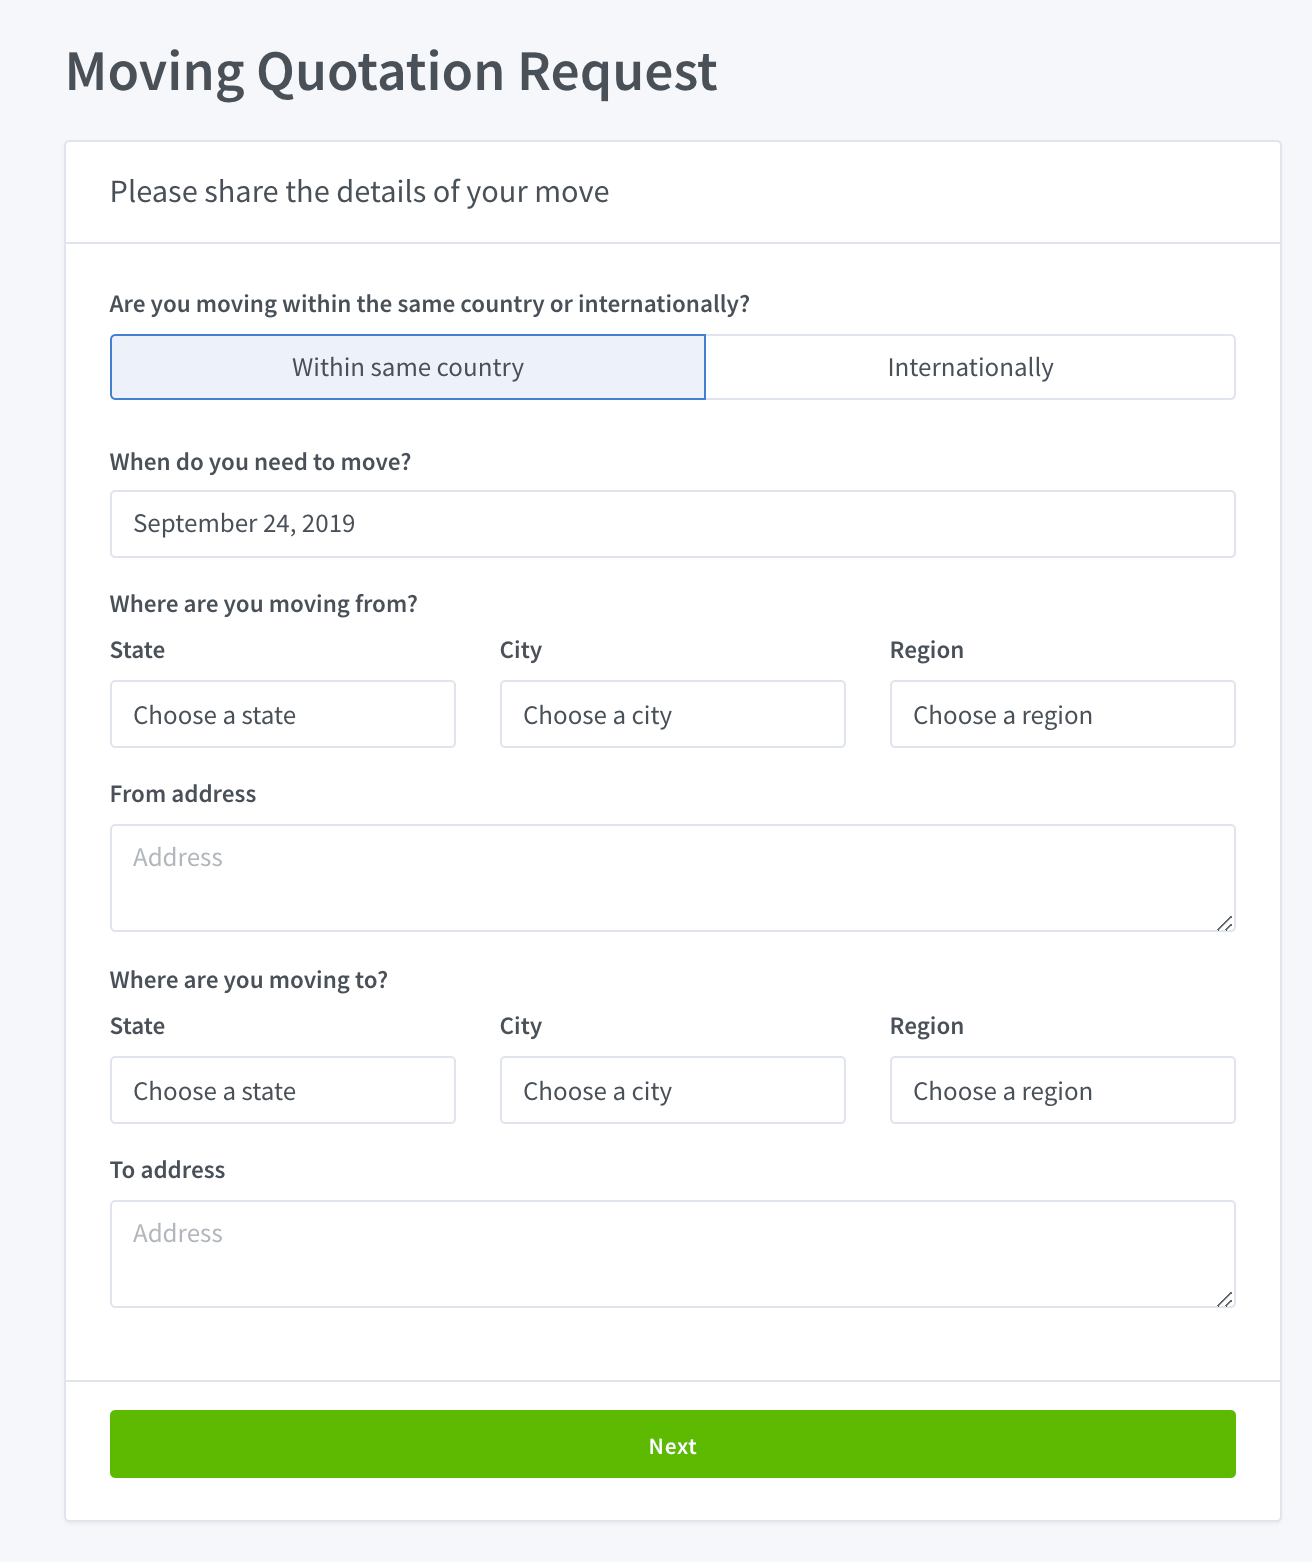1312x1562 pixels.
Task: Choose the "Internationally" move option
Action: (970, 367)
